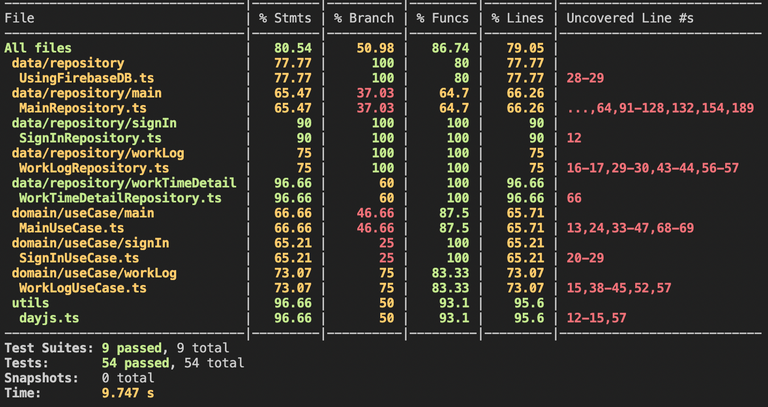Click All files statements value 80.54
This screenshot has width=768, height=407.
[x=293, y=48]
